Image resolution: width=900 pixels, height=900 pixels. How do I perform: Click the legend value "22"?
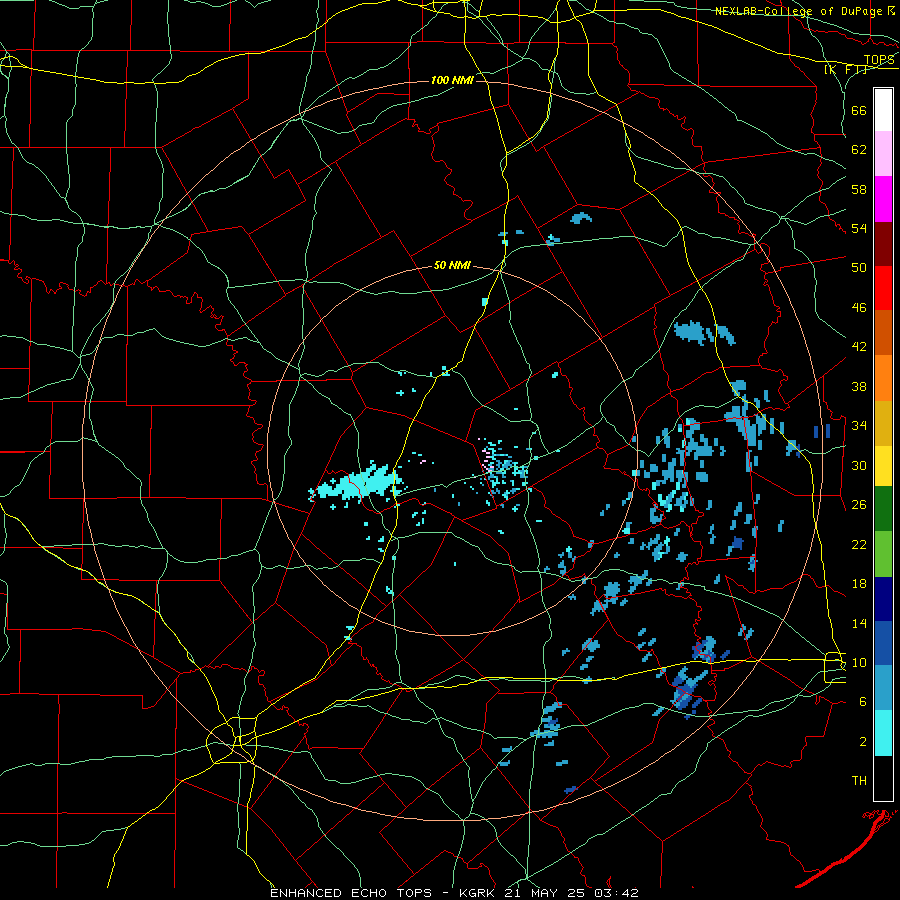click(x=859, y=544)
